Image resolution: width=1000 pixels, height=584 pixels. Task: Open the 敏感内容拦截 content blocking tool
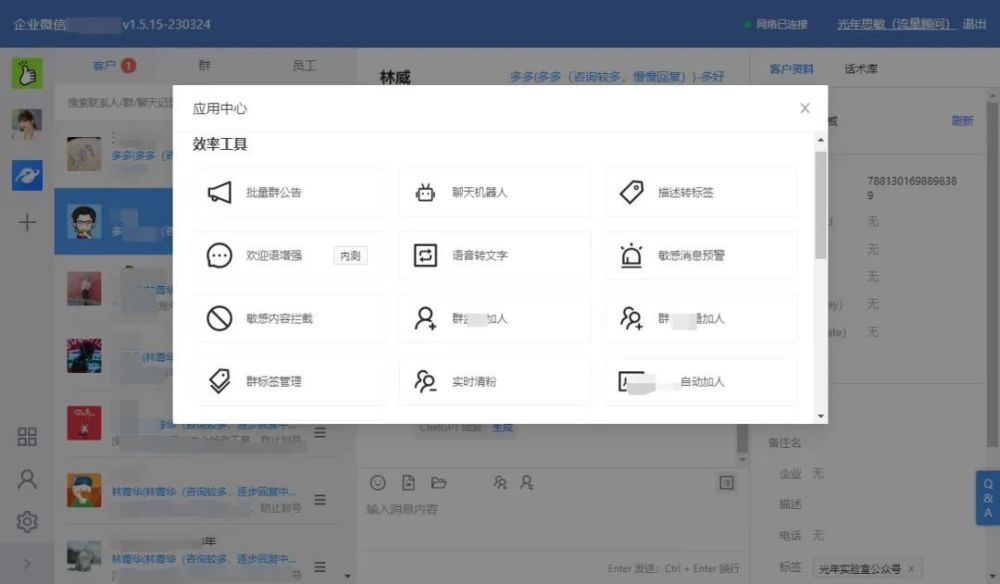pos(289,318)
